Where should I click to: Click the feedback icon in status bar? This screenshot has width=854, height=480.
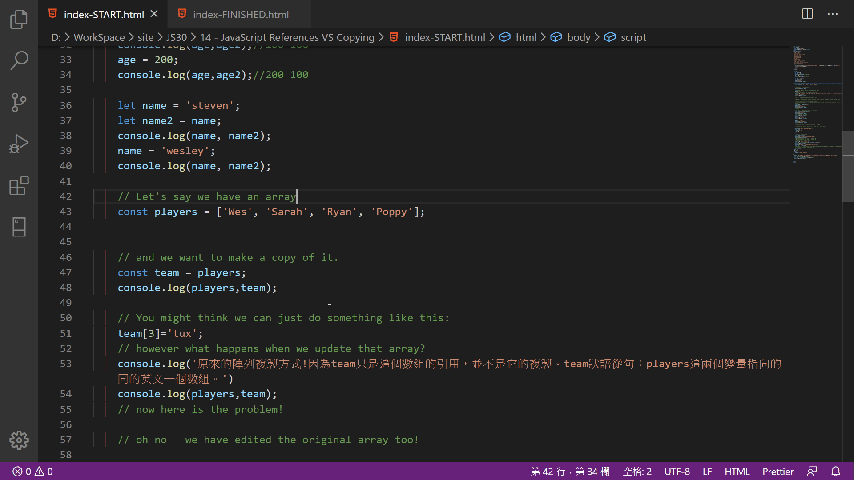click(812, 471)
